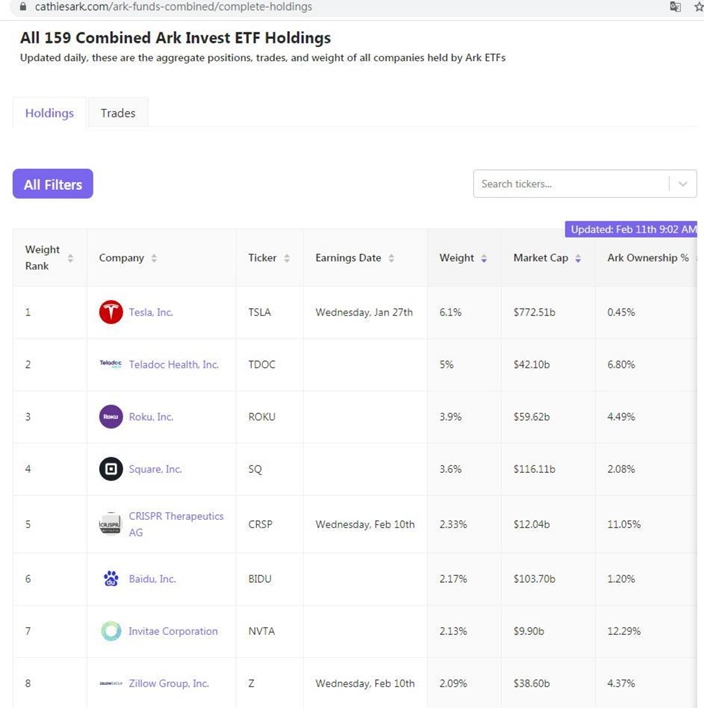Sort by Earnings Date column arrows
The height and width of the screenshot is (708, 704).
(x=392, y=258)
